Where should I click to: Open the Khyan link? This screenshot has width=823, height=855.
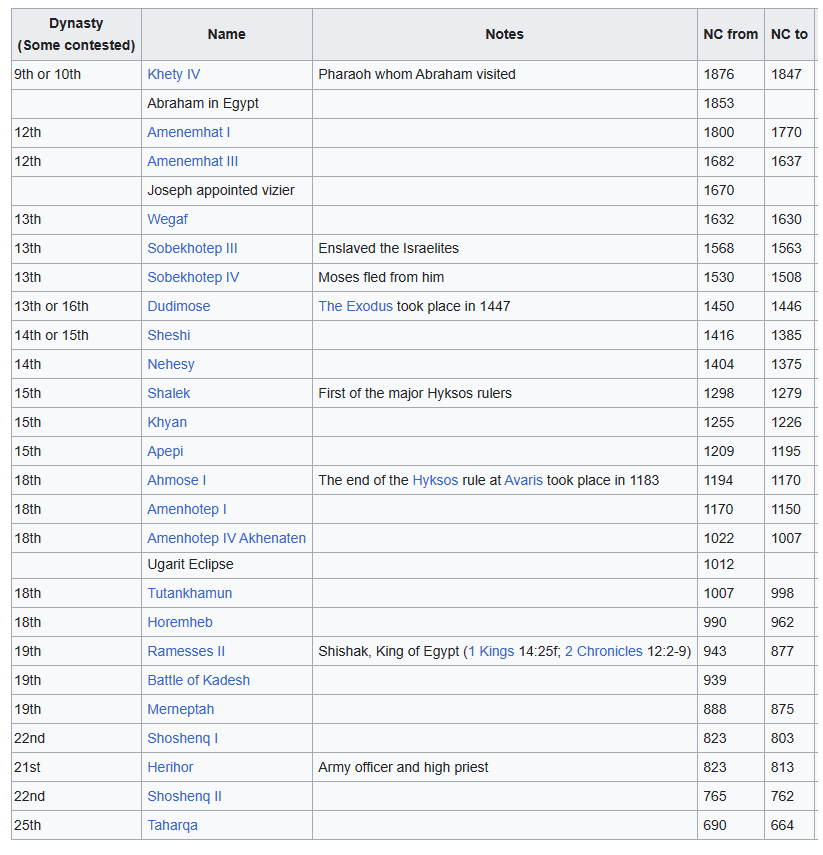click(167, 422)
